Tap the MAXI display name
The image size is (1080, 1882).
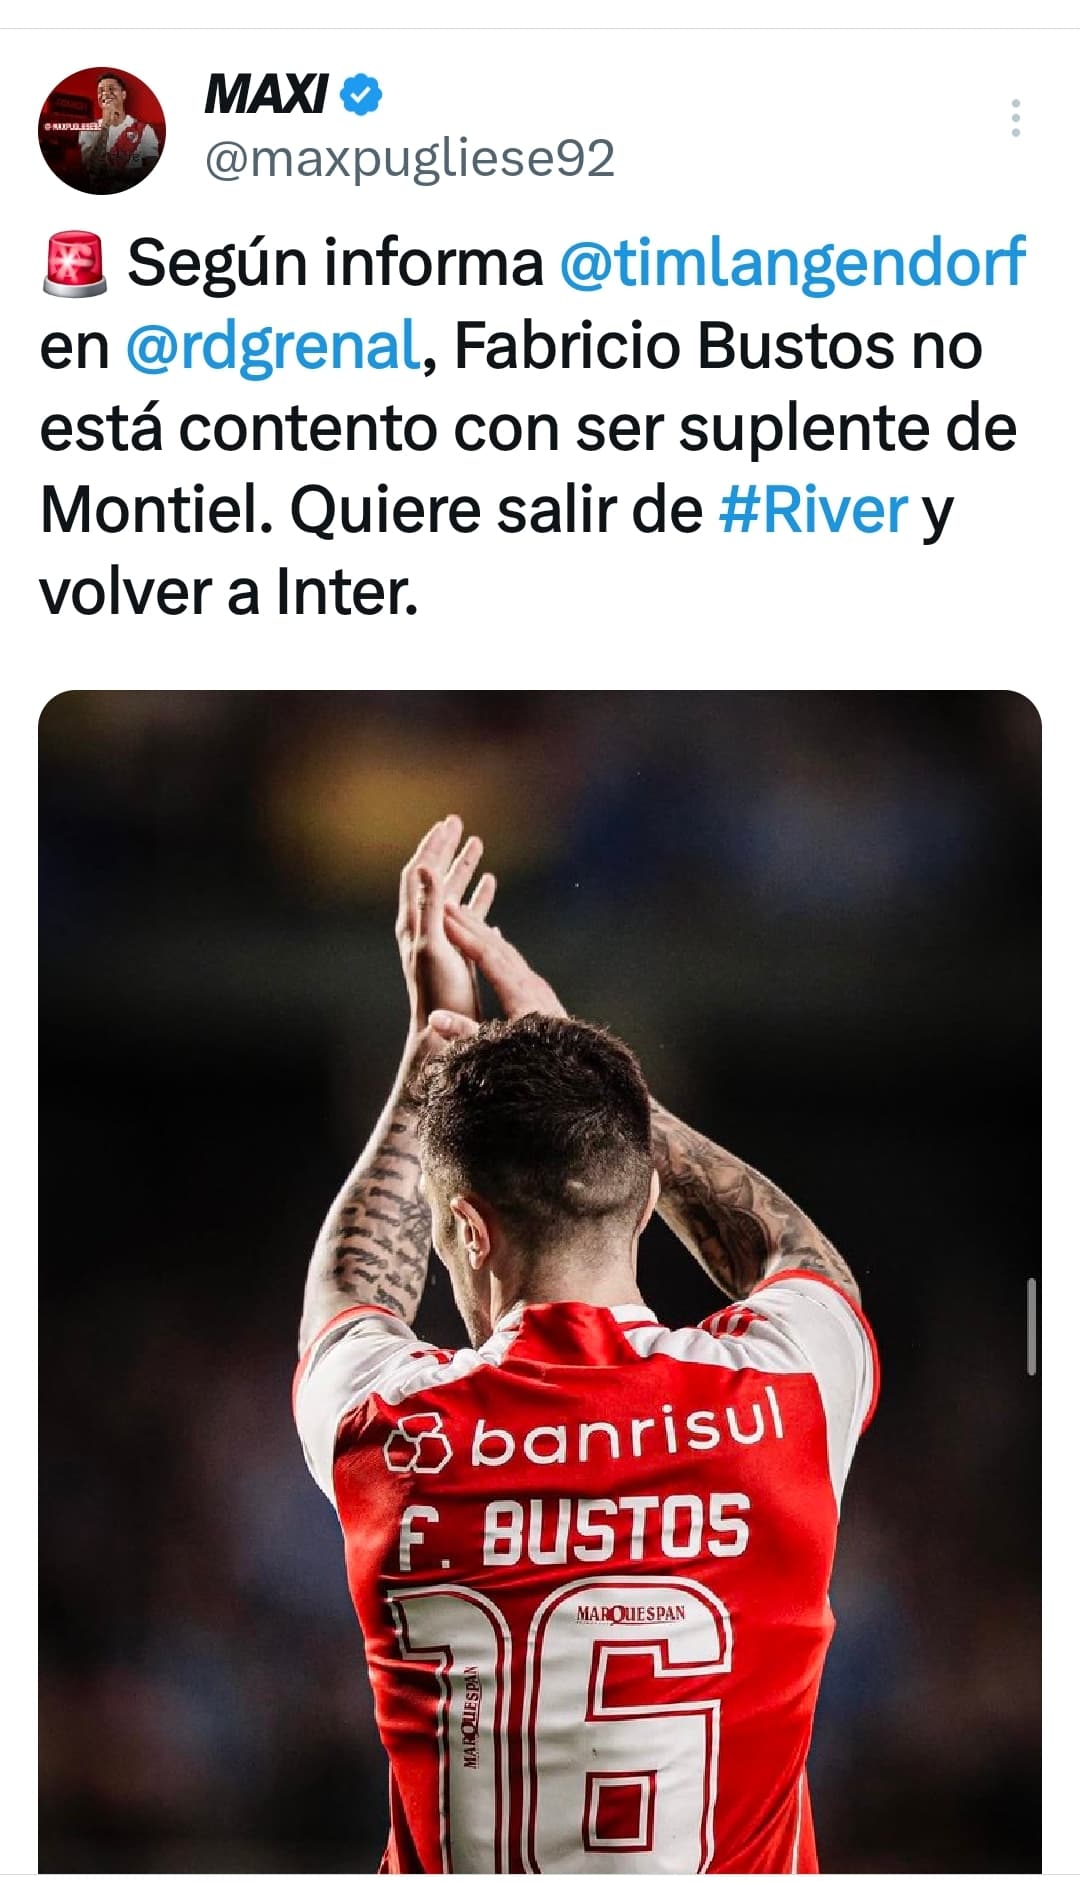click(266, 95)
